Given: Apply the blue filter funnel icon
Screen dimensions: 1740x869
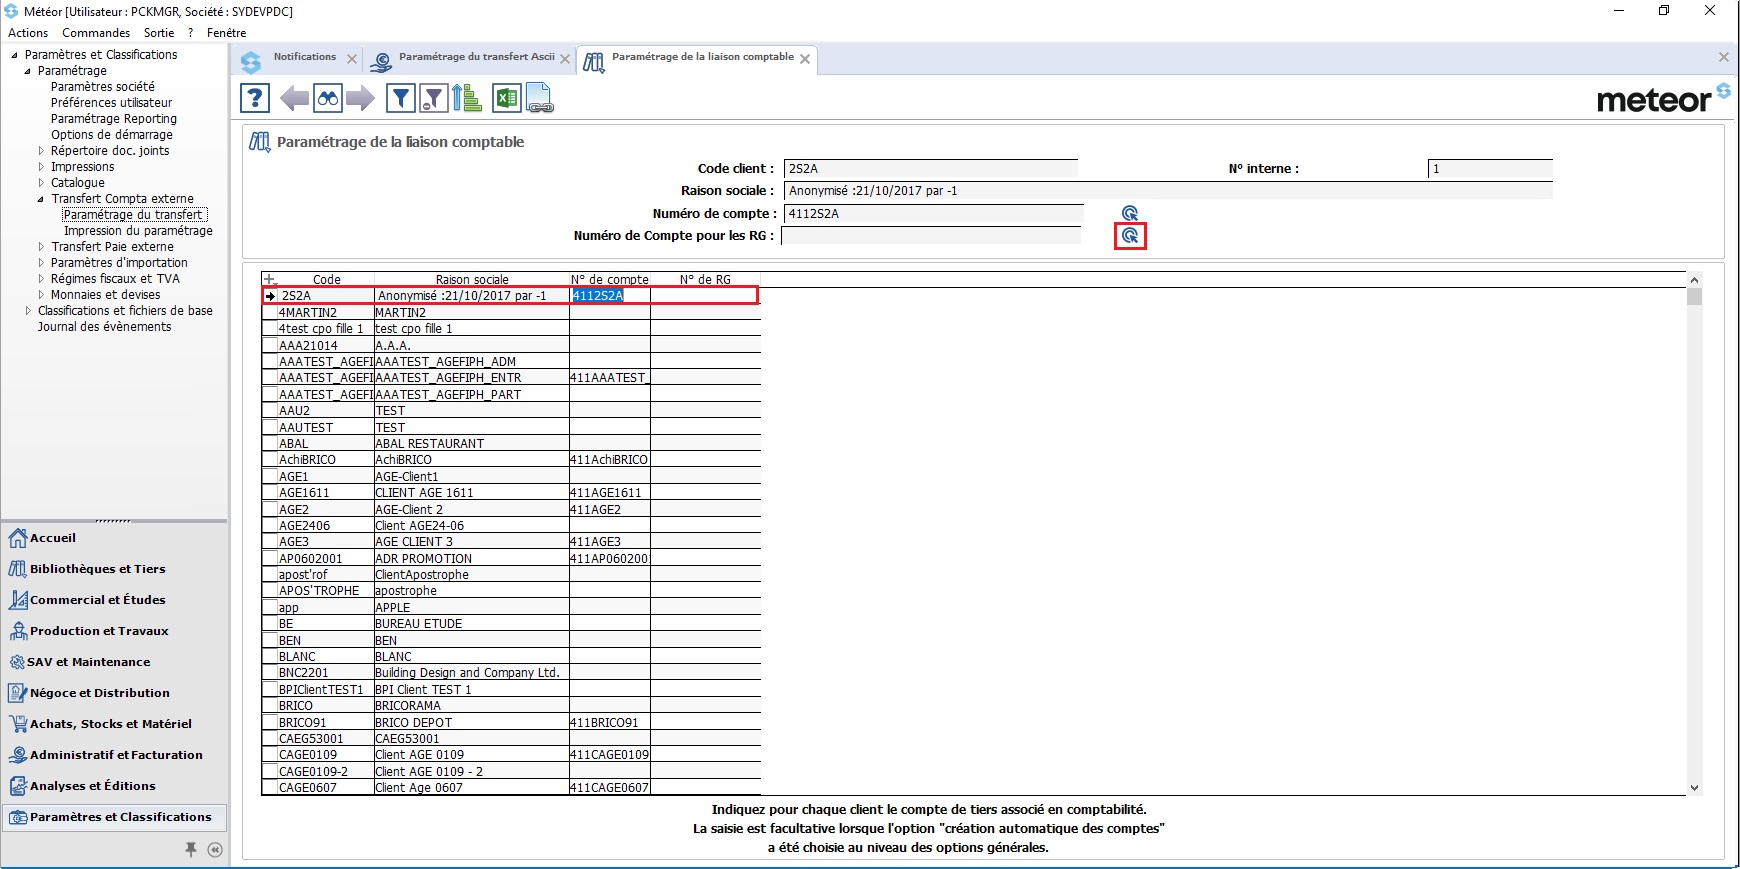Looking at the screenshot, I should coord(401,98).
